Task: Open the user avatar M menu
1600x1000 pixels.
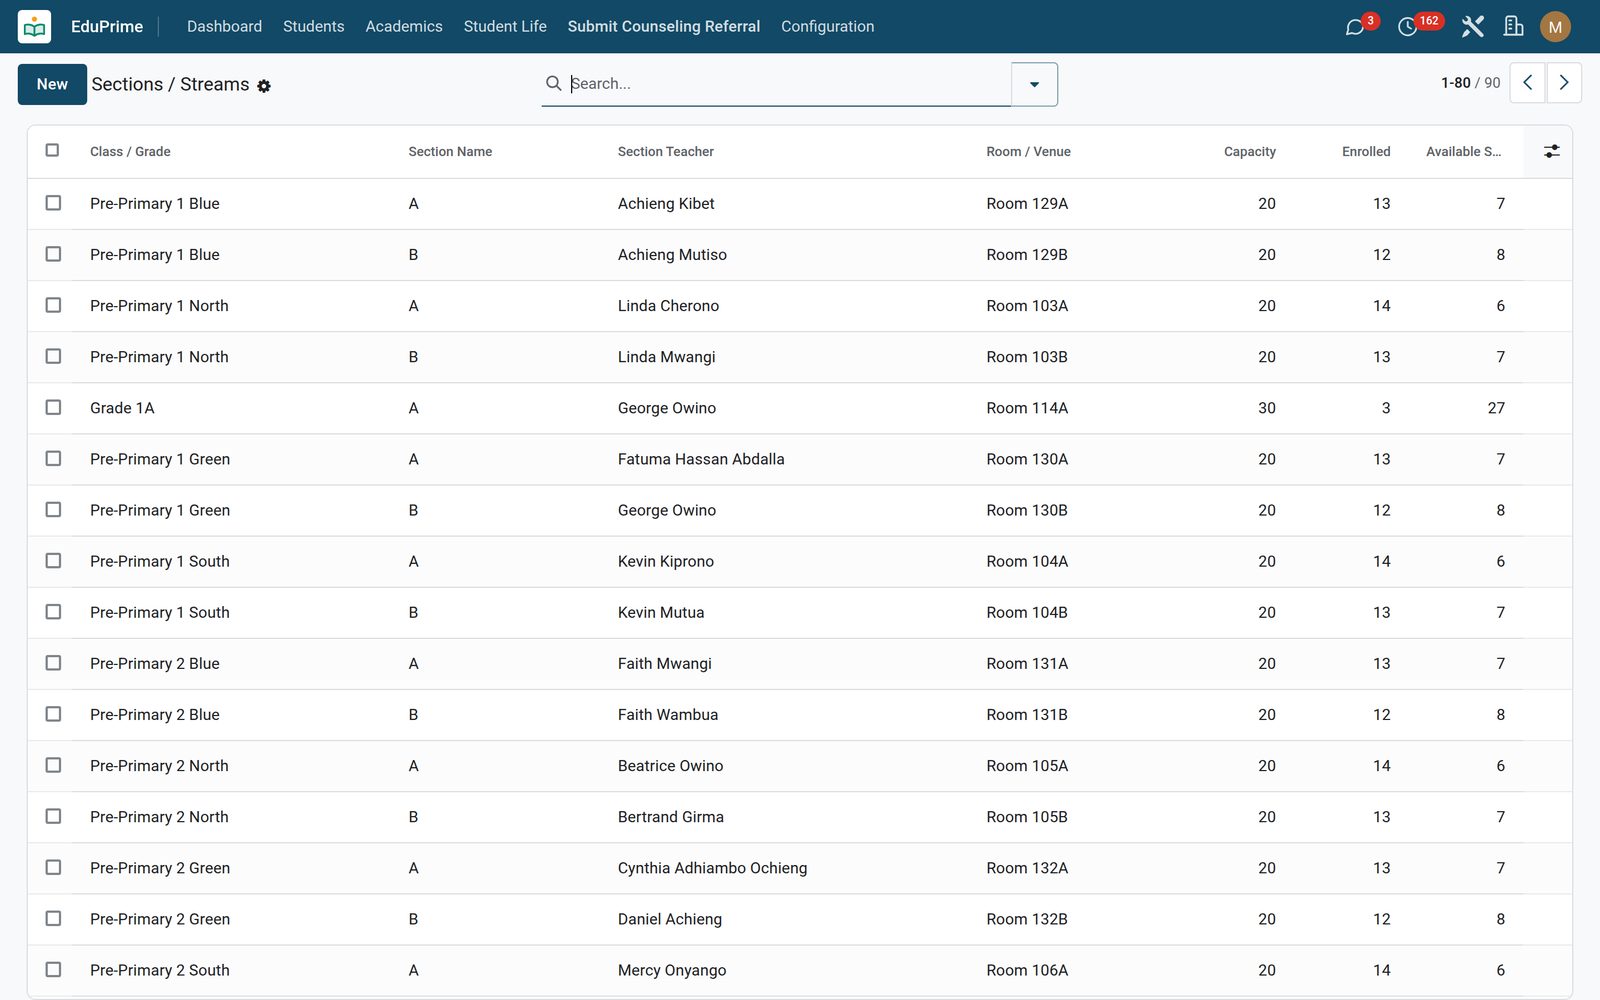Action: click(1555, 27)
